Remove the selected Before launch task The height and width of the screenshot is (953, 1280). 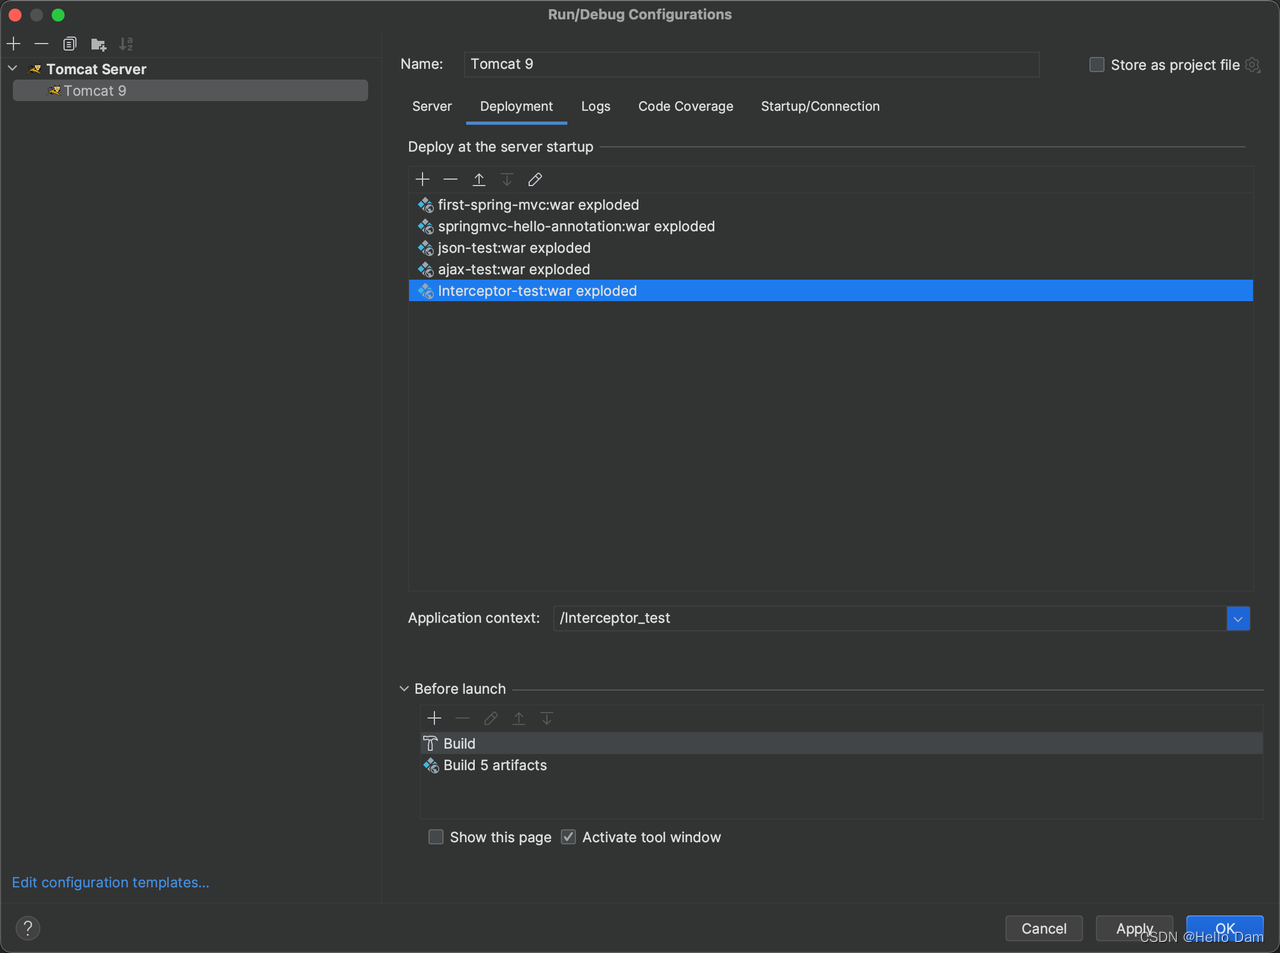pyautogui.click(x=462, y=718)
